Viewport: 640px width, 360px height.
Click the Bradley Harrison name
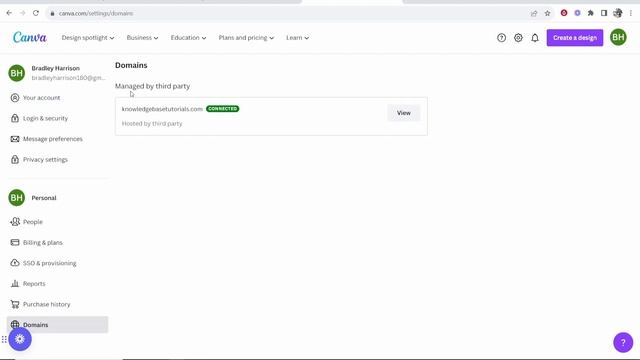click(x=56, y=68)
